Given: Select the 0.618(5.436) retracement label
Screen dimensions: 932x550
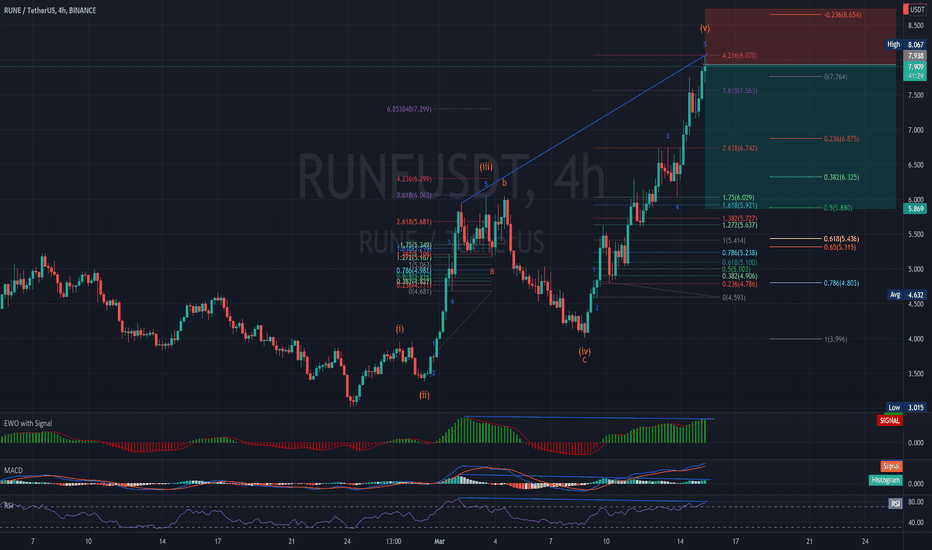Looking at the screenshot, I should pos(841,239).
